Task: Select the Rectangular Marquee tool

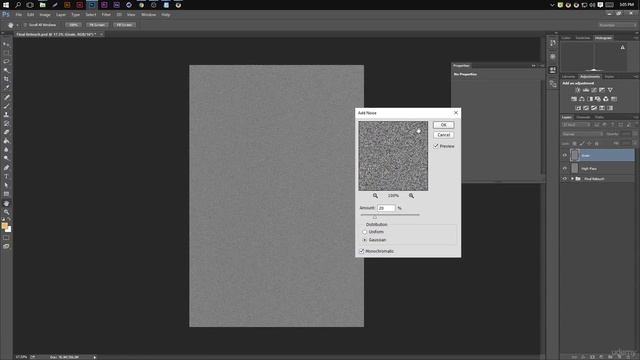Action: click(x=6, y=53)
